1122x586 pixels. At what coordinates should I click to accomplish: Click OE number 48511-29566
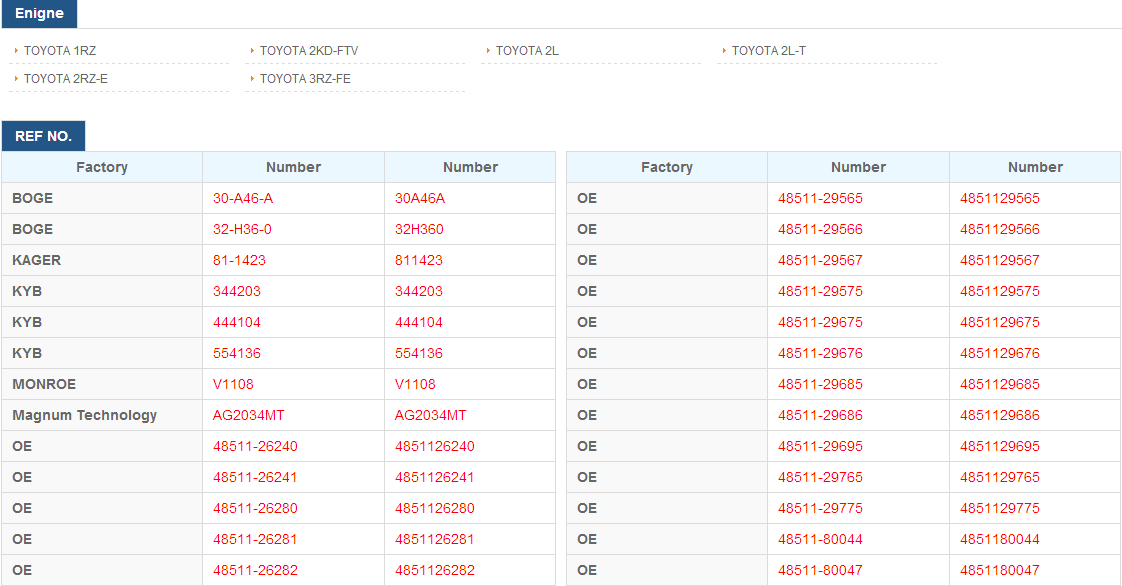[x=820, y=230]
